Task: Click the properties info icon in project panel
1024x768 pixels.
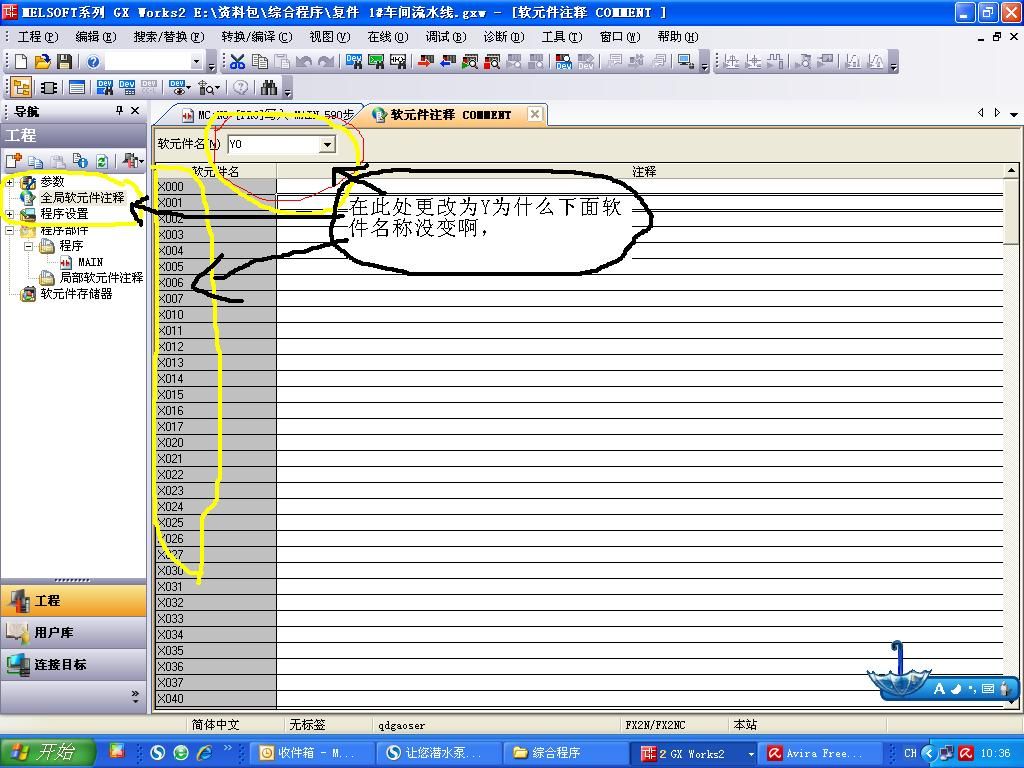Action: point(80,161)
